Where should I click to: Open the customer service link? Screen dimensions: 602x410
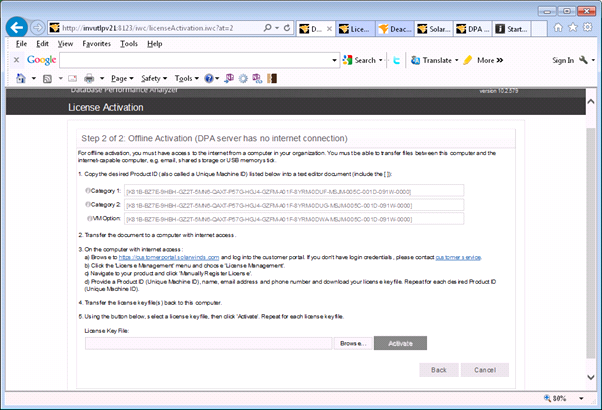458,257
